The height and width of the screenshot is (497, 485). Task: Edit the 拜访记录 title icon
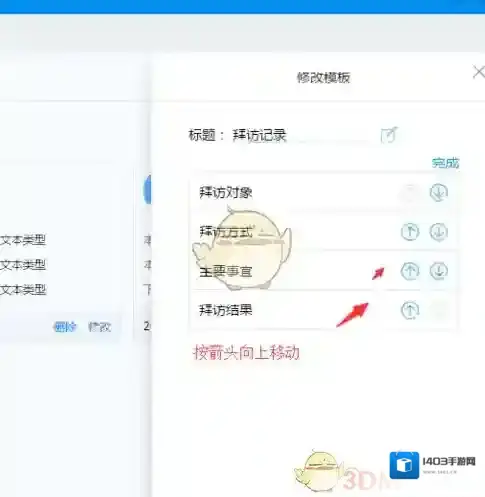click(x=389, y=135)
